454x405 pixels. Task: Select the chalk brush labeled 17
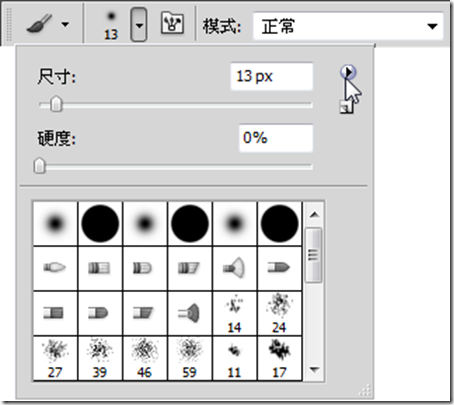[279, 358]
